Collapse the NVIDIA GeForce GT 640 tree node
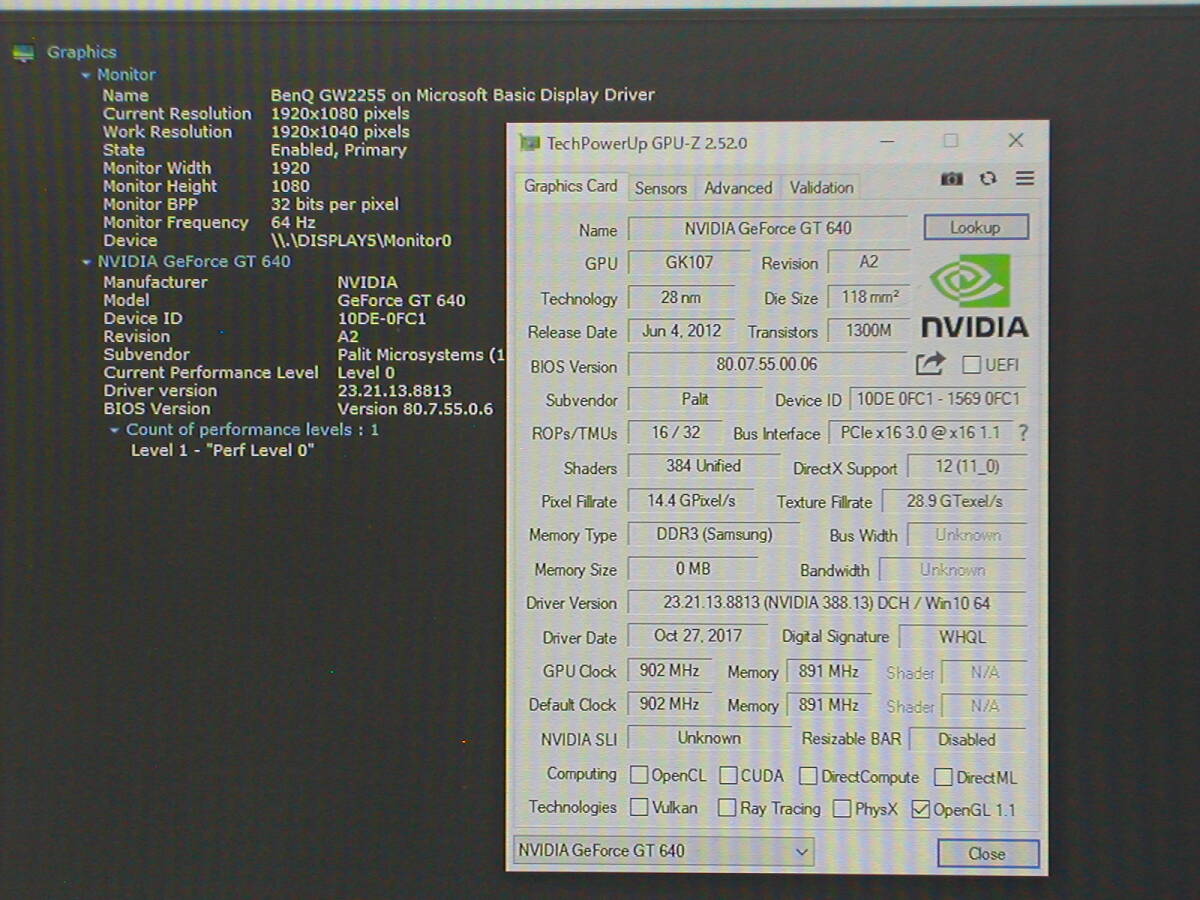 pyautogui.click(x=86, y=262)
